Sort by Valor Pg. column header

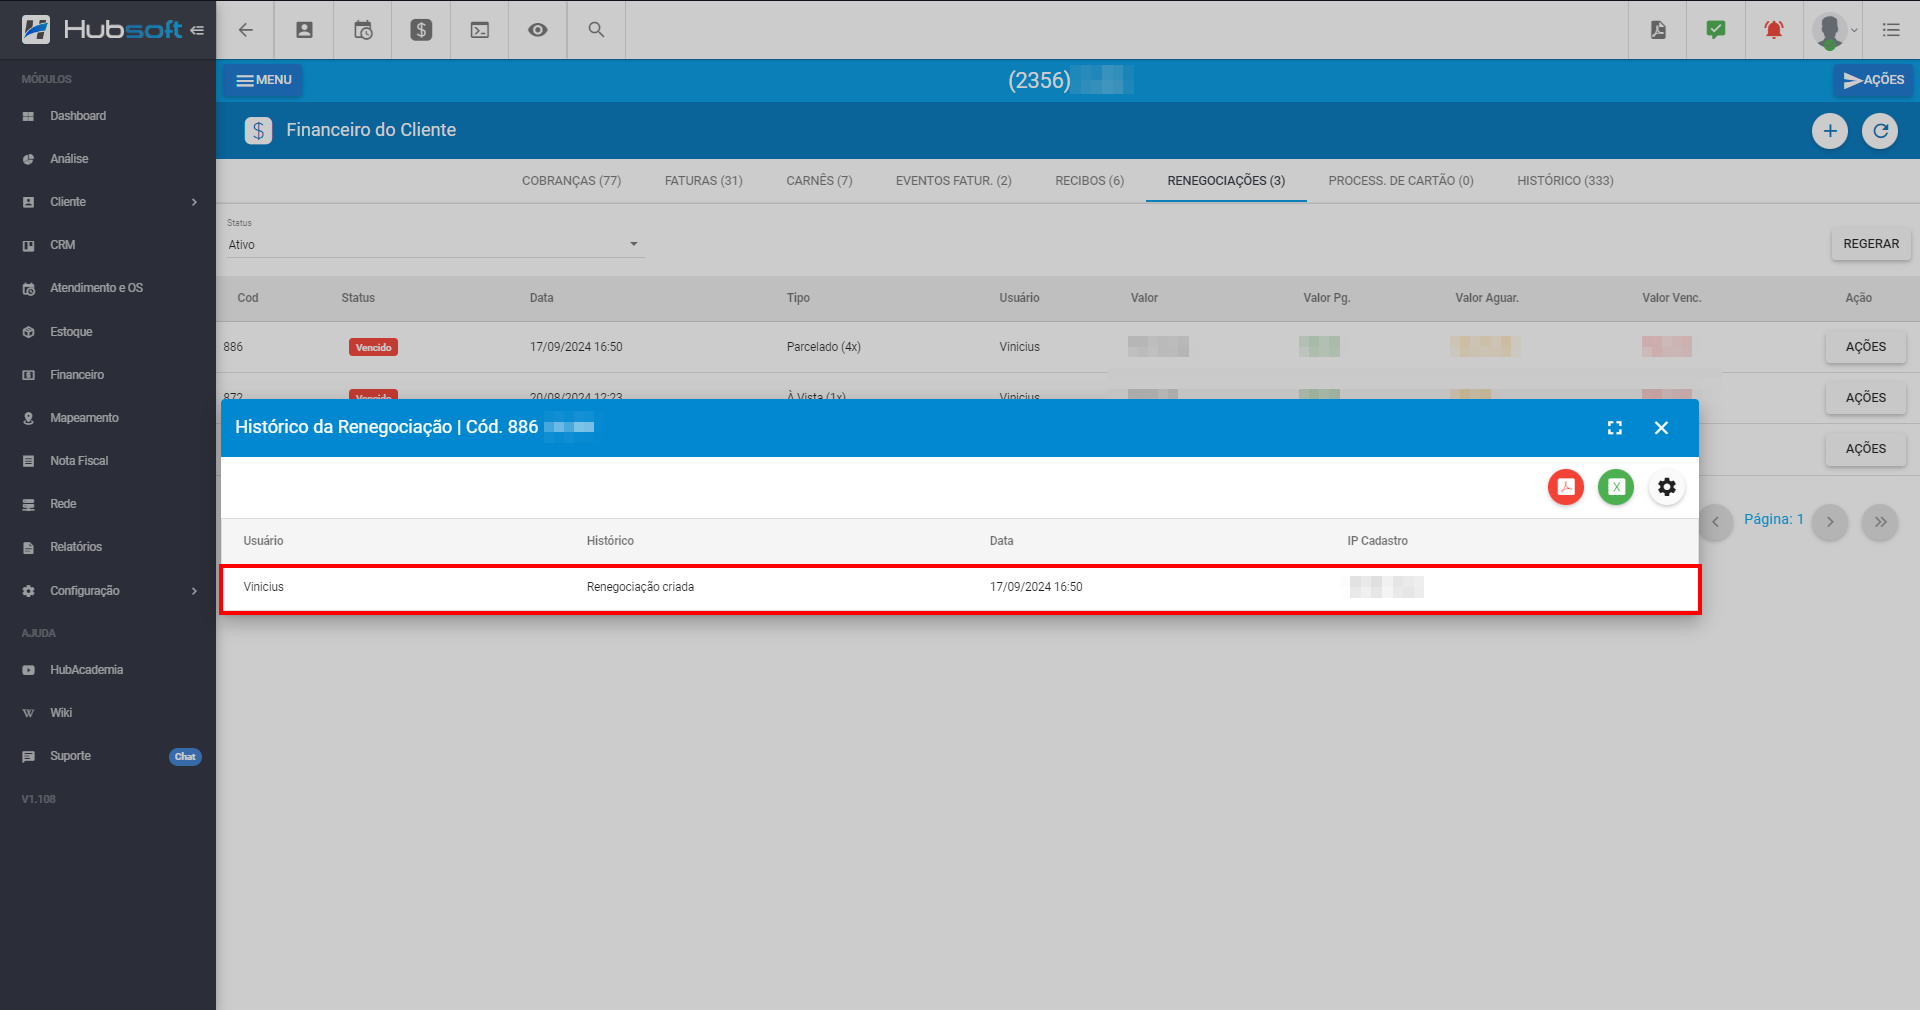[1326, 298]
